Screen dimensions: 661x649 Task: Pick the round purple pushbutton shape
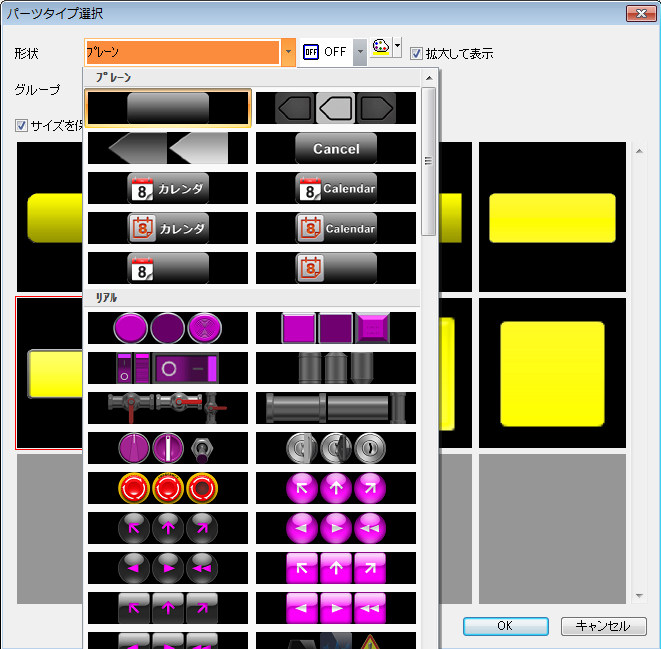(x=168, y=327)
